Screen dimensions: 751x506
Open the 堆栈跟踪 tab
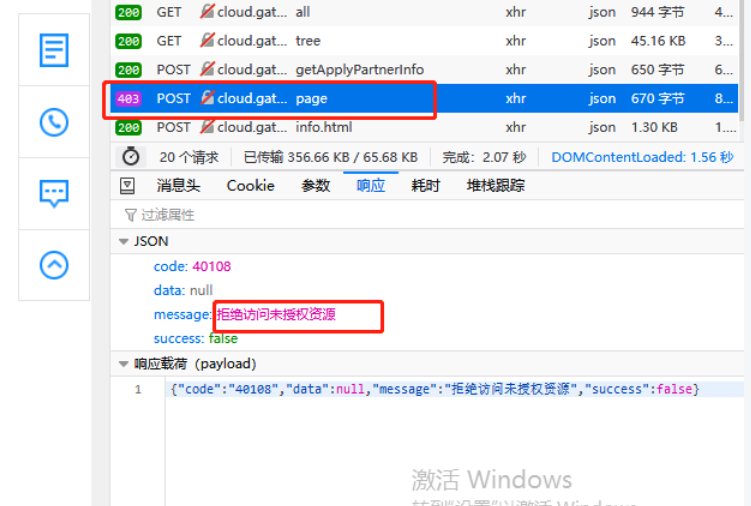pyautogui.click(x=496, y=186)
